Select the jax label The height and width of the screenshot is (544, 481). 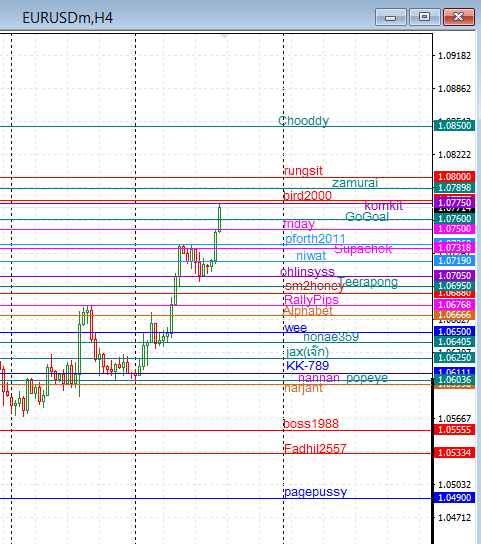pos(307,352)
